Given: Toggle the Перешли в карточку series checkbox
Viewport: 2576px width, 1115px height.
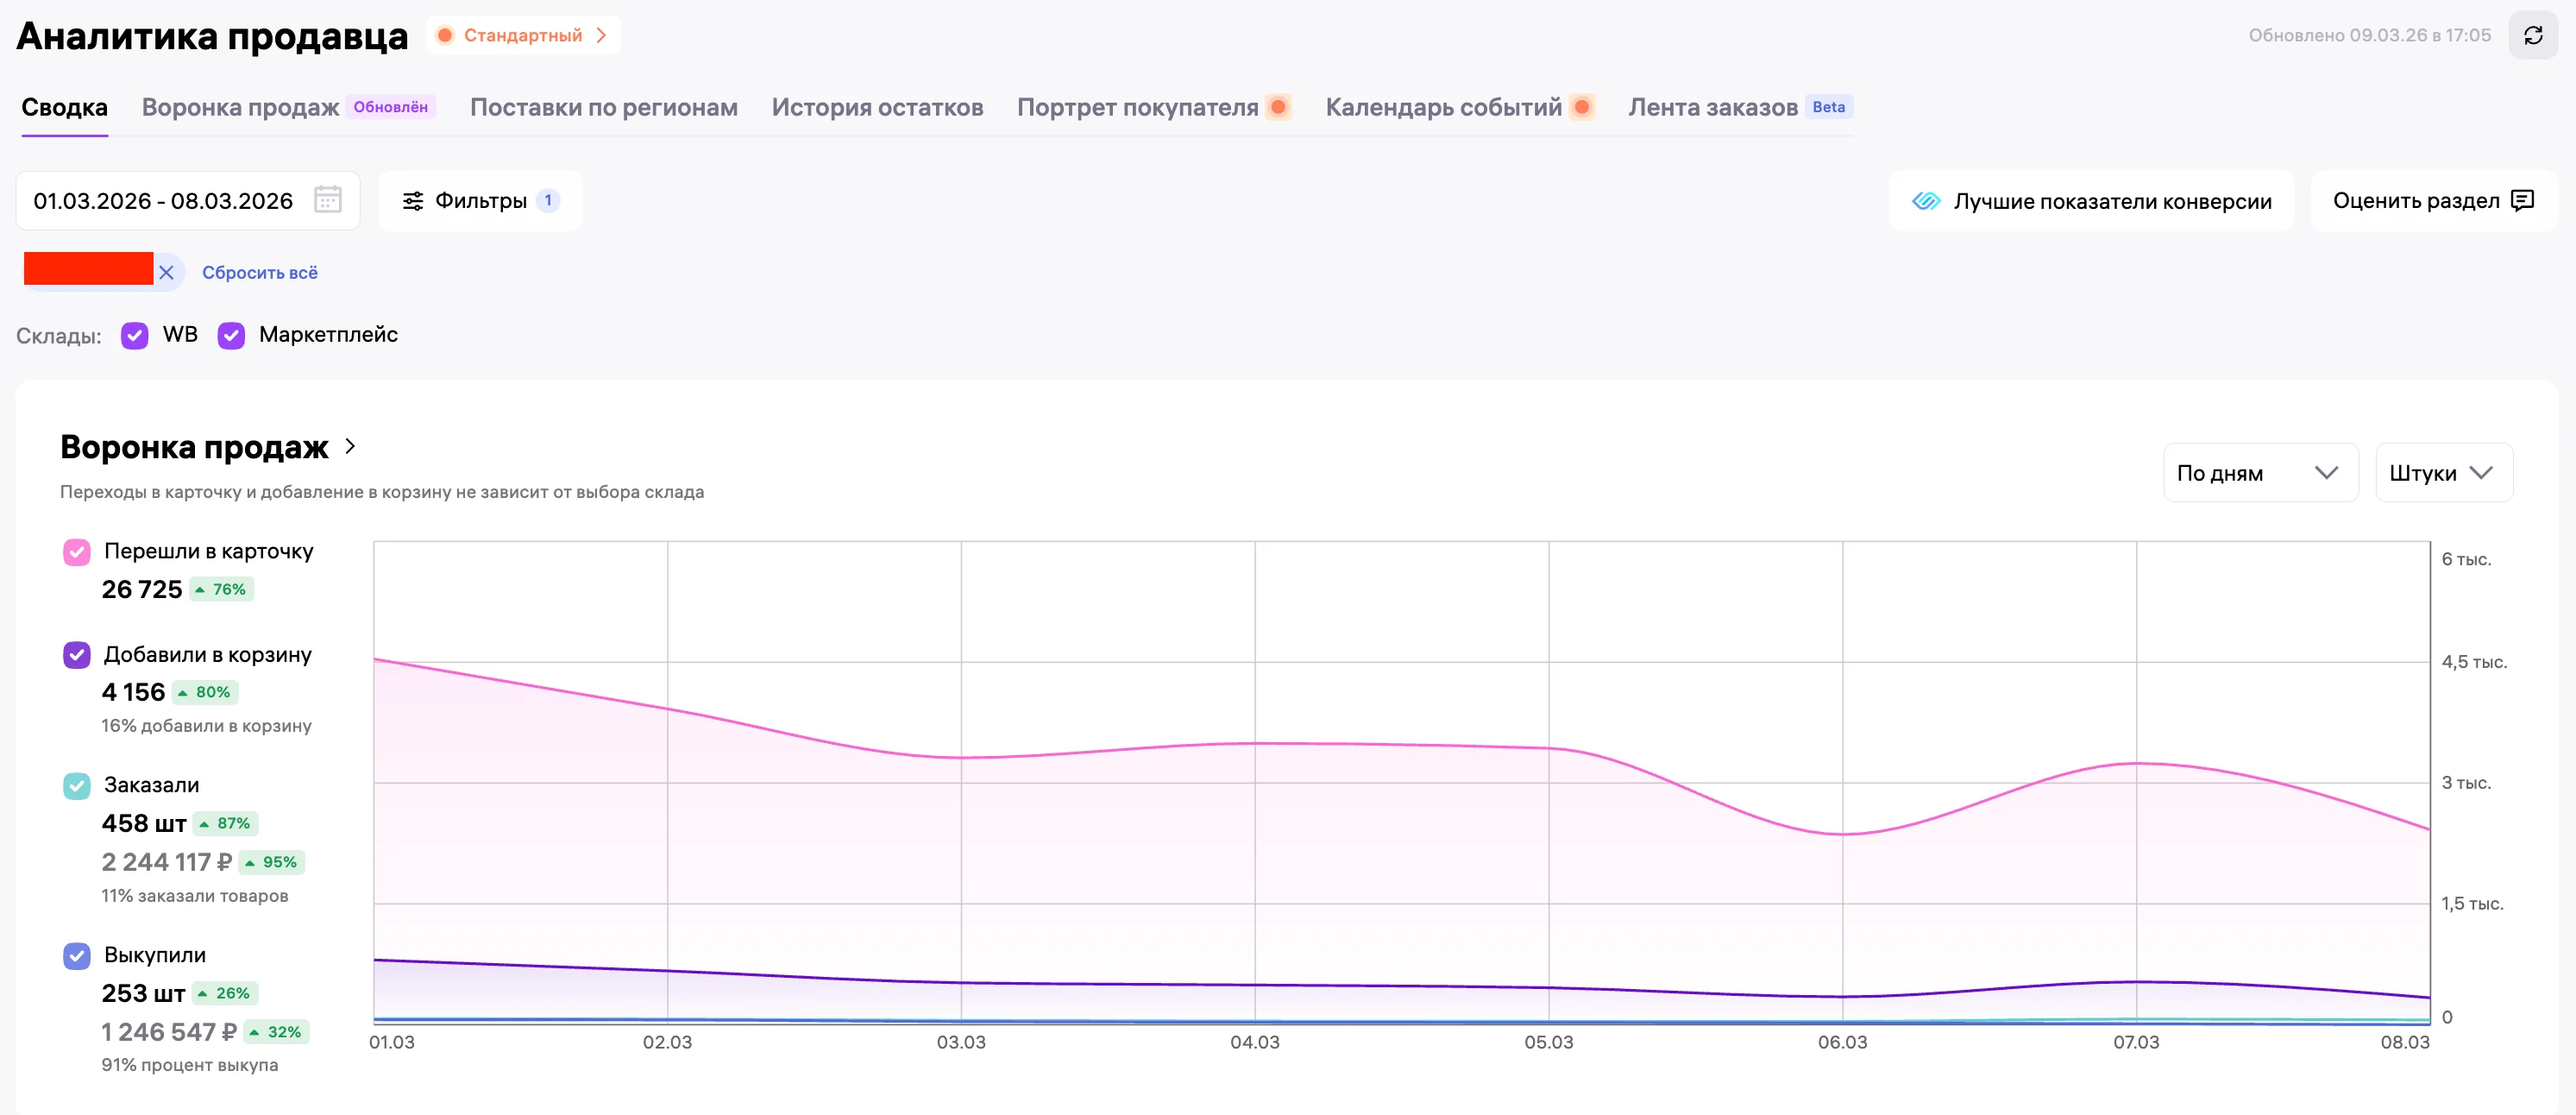Looking at the screenshot, I should point(77,552).
